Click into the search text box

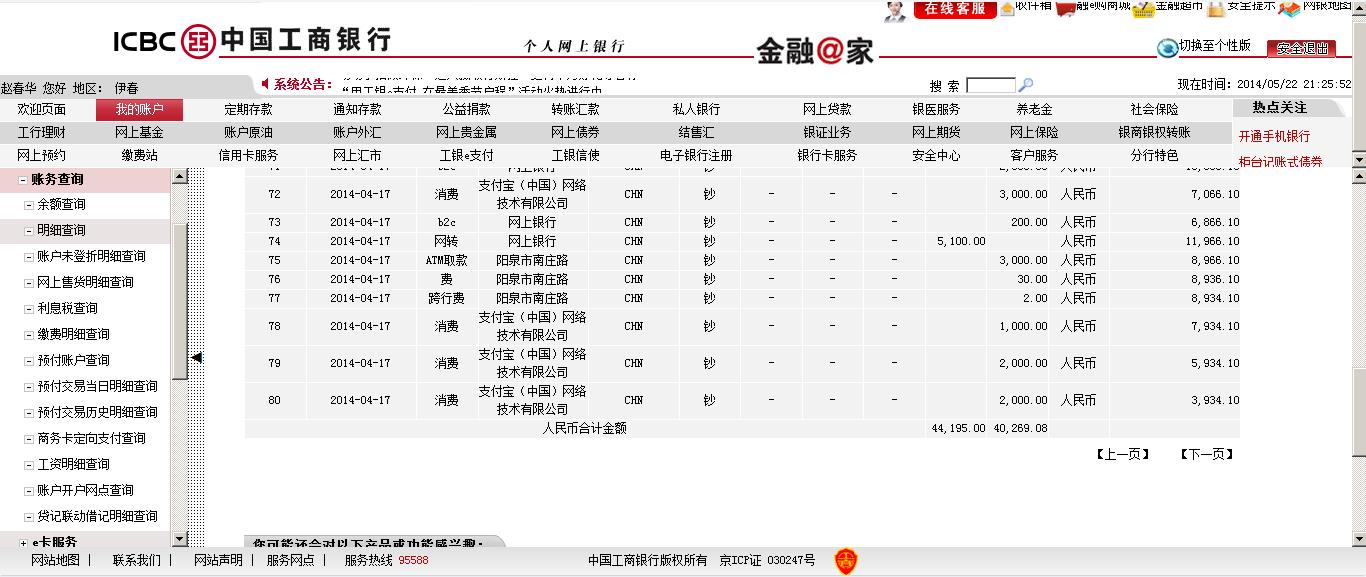tap(990, 86)
